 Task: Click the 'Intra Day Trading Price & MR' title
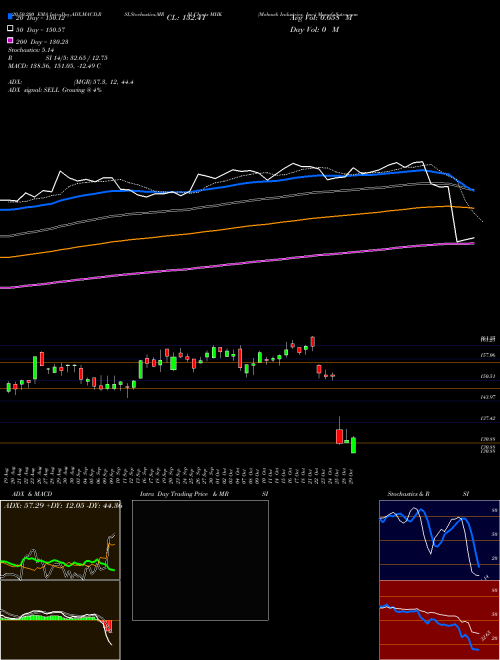[x=184, y=494]
